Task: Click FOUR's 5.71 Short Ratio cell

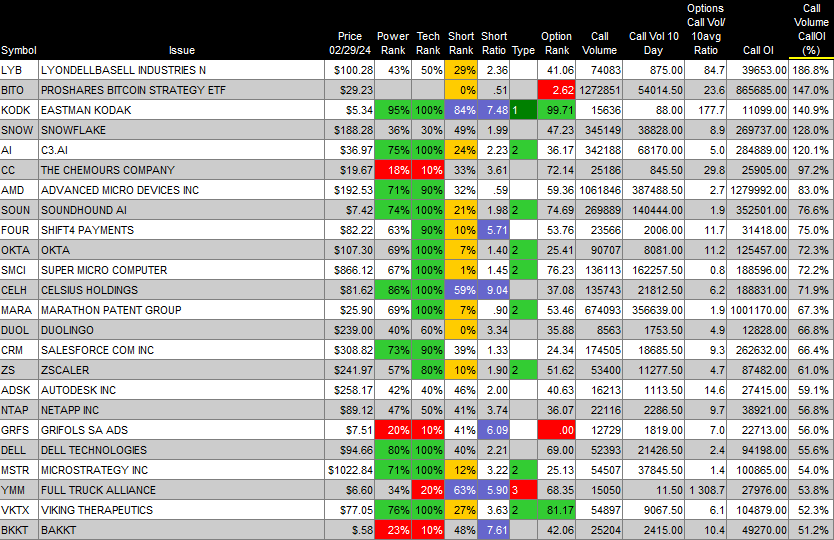Action: click(x=494, y=230)
